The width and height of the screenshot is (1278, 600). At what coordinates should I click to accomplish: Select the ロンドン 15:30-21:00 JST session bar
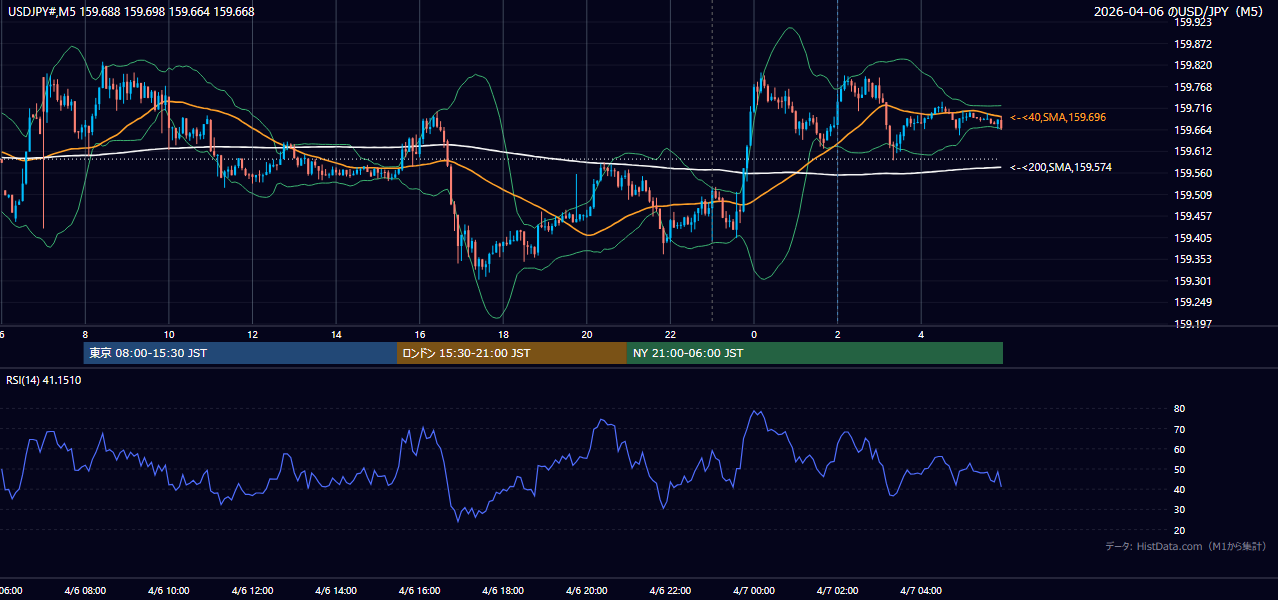click(512, 353)
